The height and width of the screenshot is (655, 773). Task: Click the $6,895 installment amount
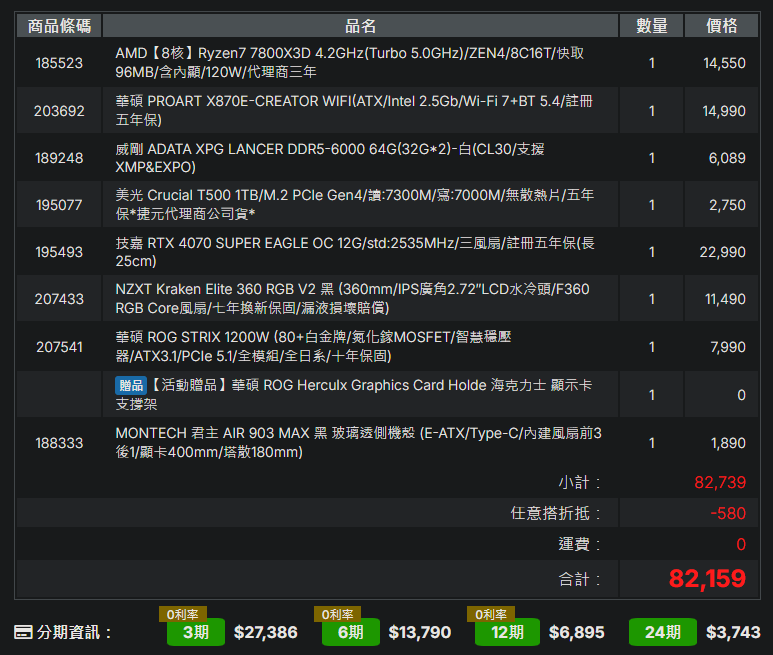tap(577, 632)
